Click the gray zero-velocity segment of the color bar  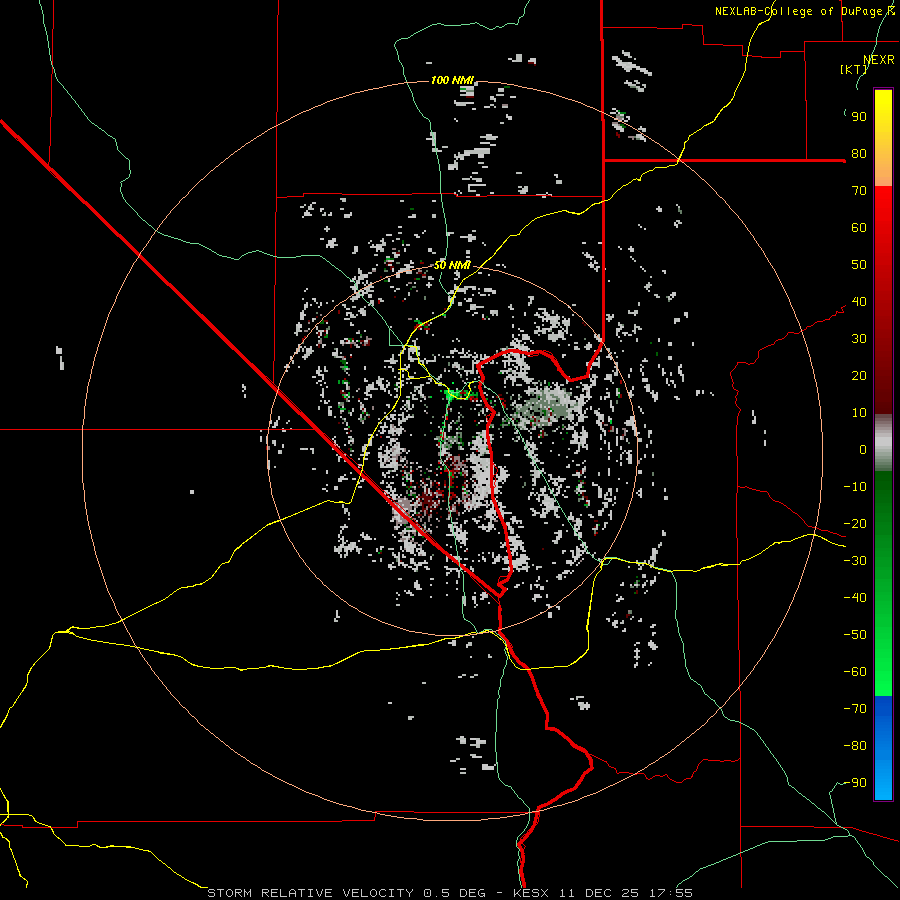click(883, 443)
